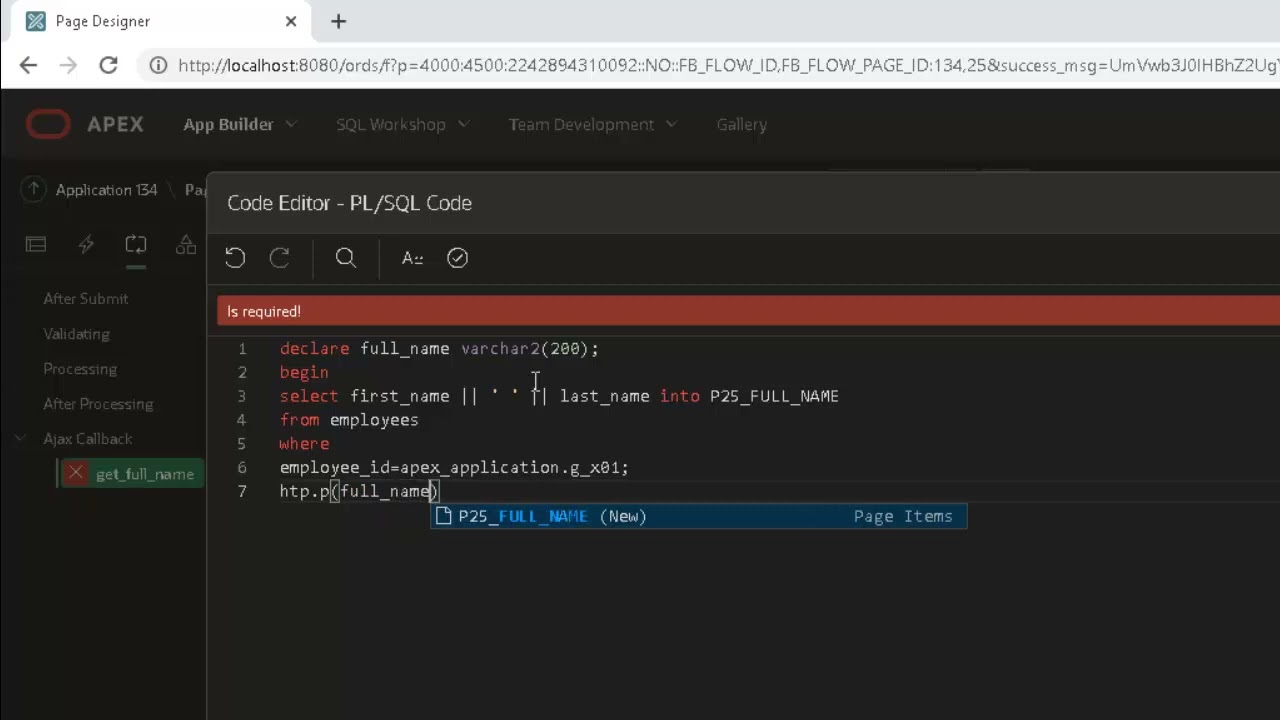Click 'where' keyword on line 5

[x=304, y=443]
